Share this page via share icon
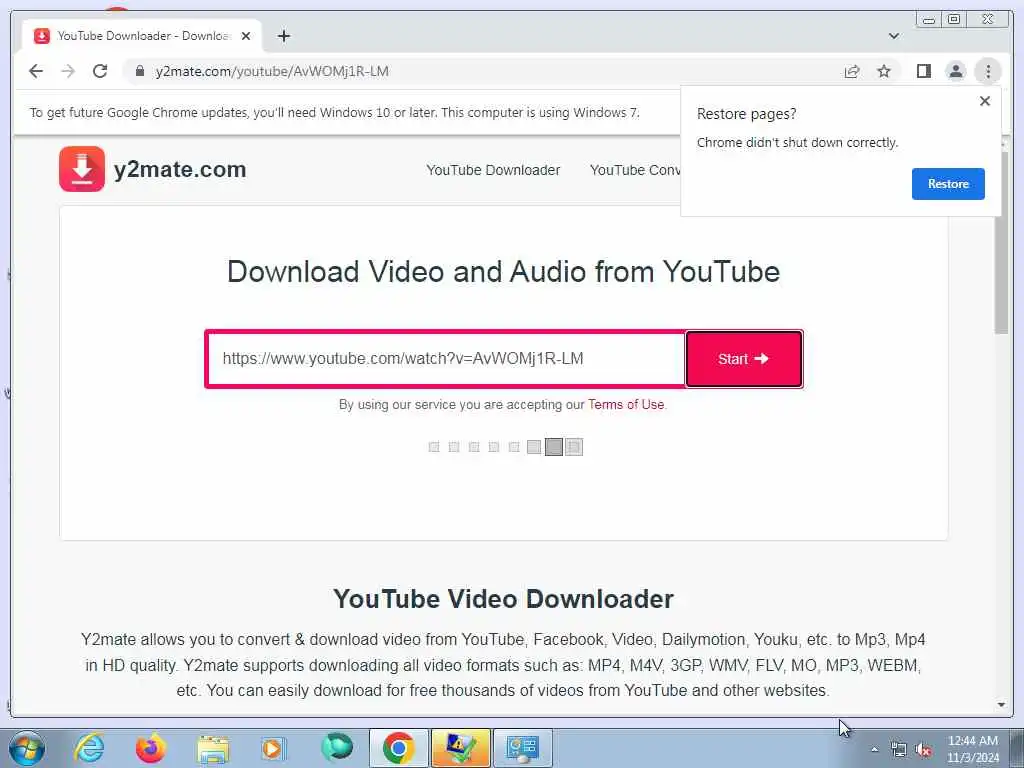The image size is (1024, 768). pos(852,71)
